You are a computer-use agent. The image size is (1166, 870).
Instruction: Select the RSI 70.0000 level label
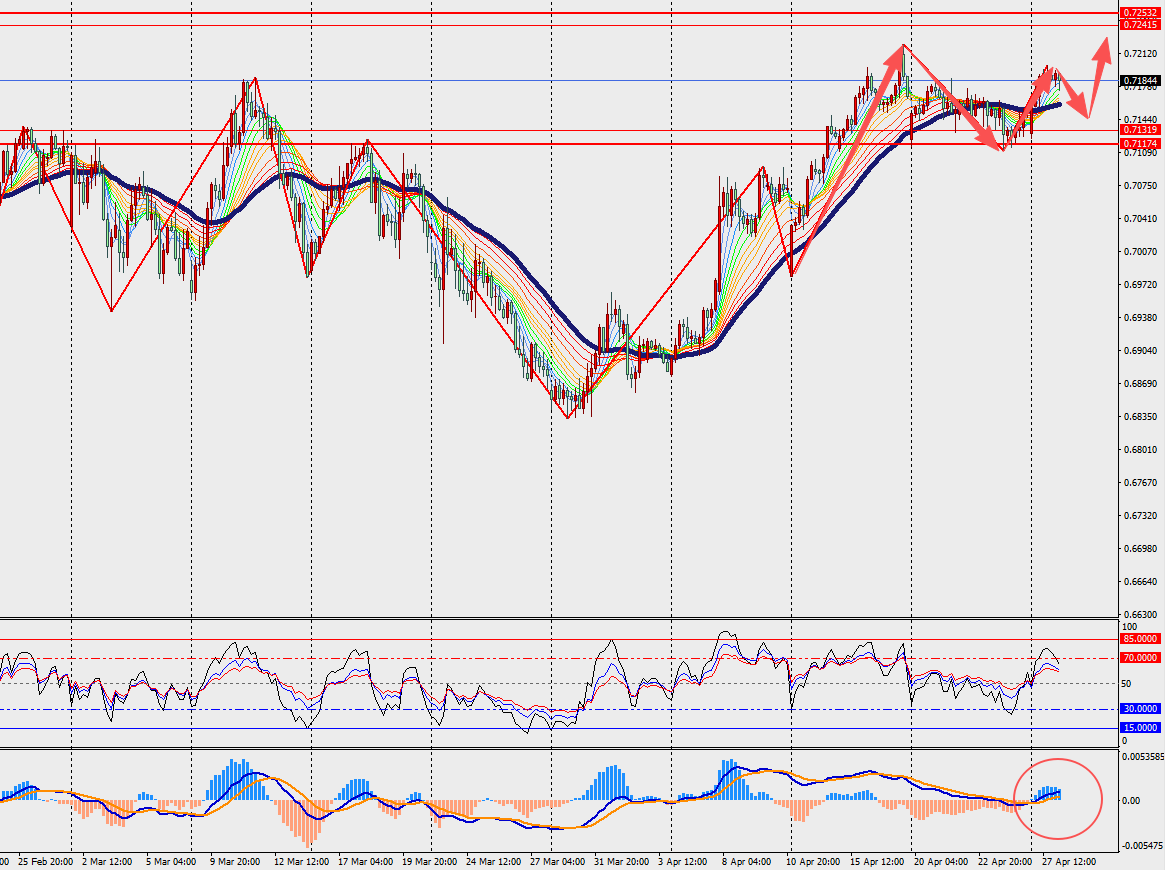[1140, 658]
